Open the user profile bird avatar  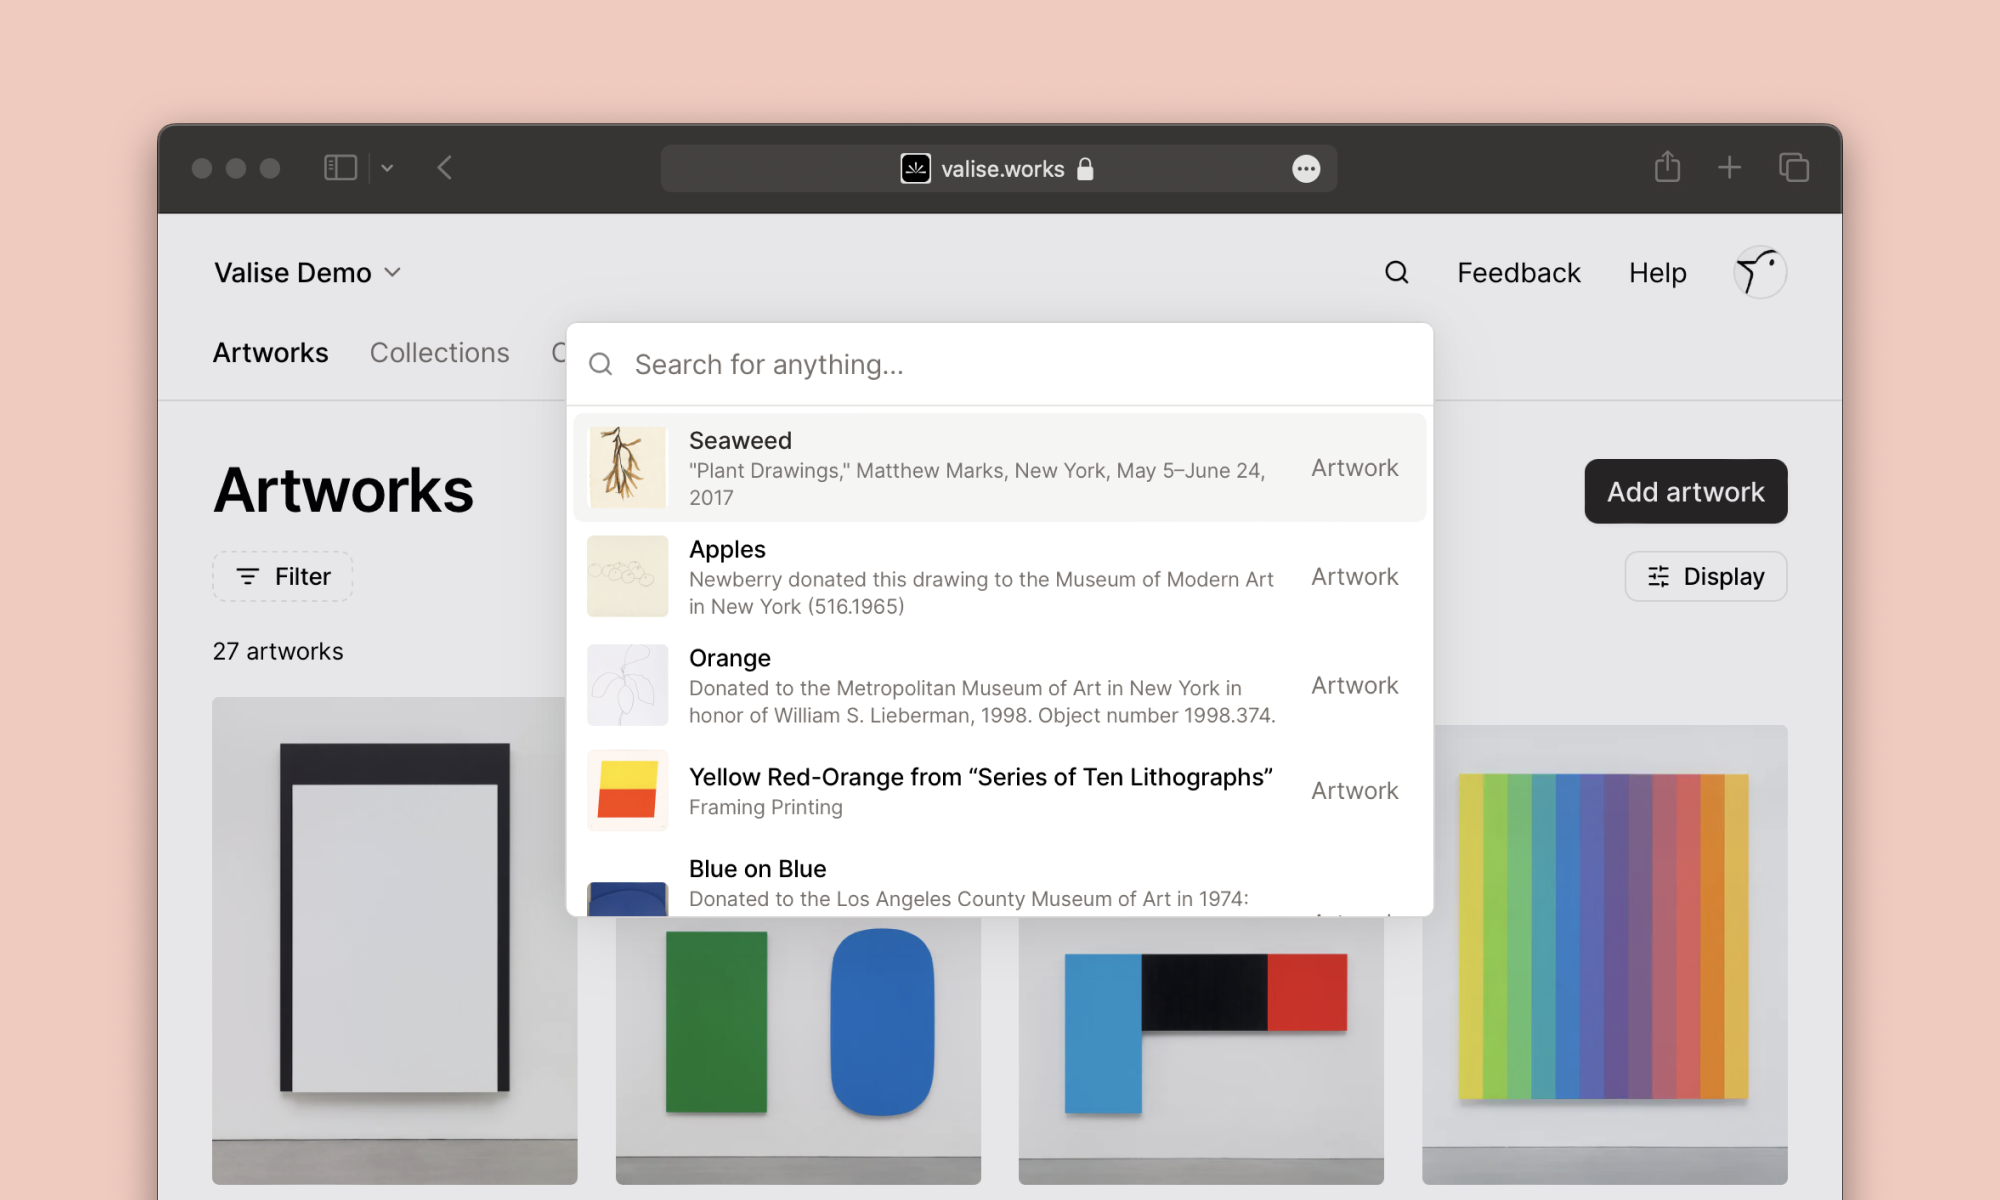(x=1759, y=272)
